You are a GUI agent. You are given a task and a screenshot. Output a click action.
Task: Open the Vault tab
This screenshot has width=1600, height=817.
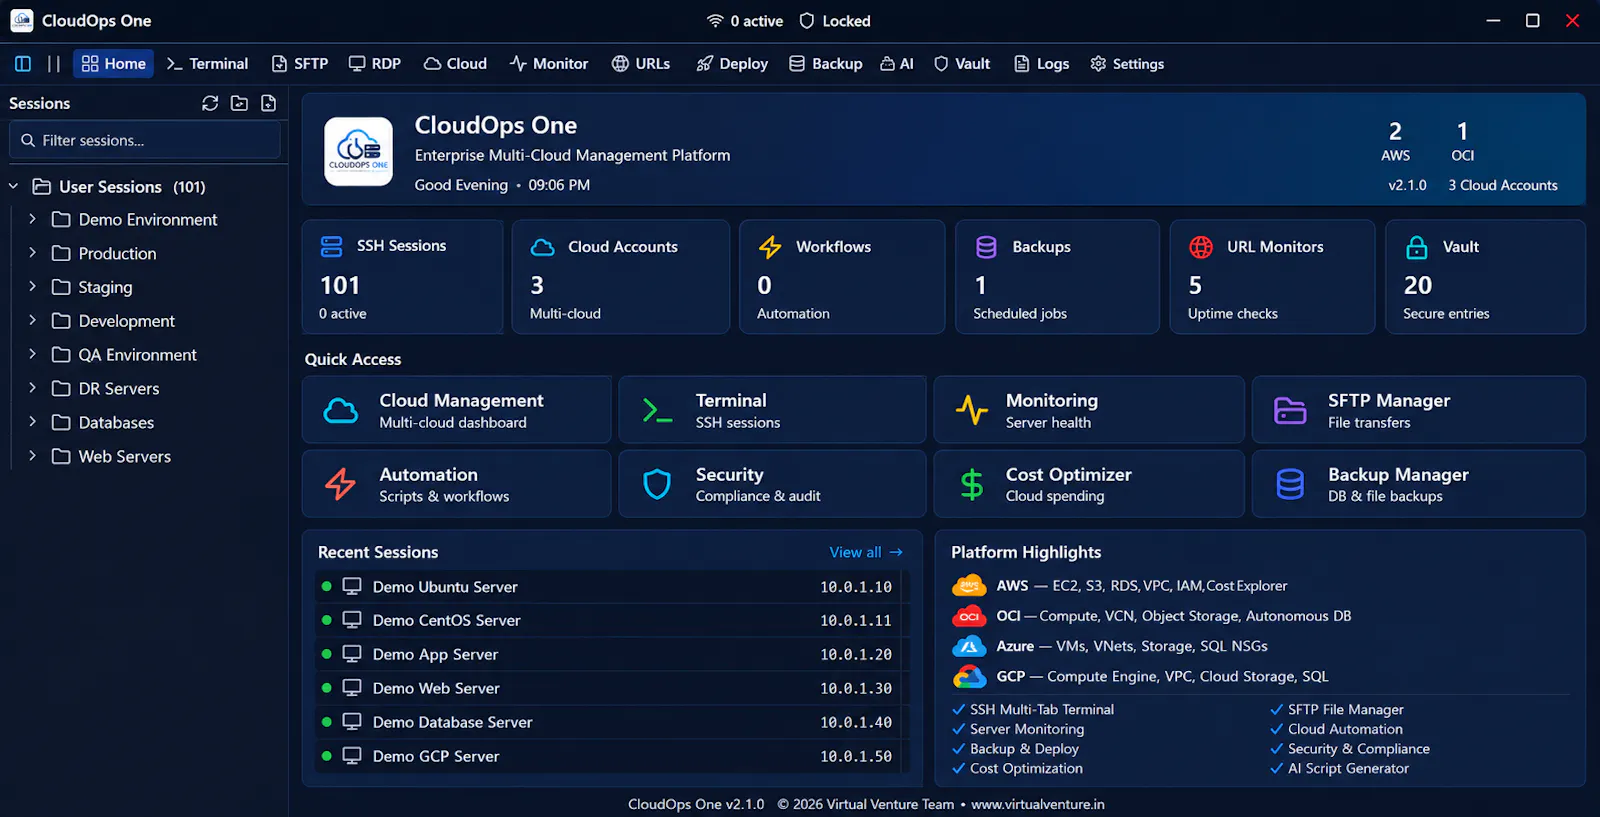(x=962, y=64)
